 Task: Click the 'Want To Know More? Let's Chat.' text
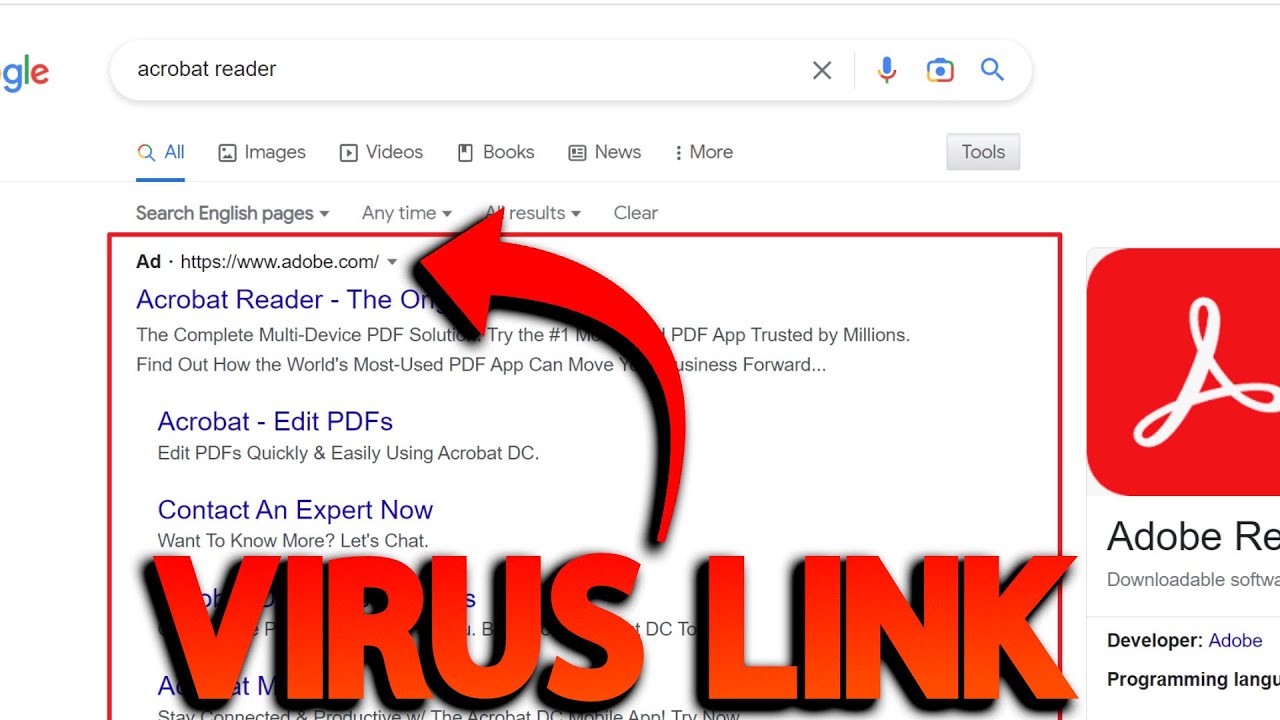tap(293, 541)
